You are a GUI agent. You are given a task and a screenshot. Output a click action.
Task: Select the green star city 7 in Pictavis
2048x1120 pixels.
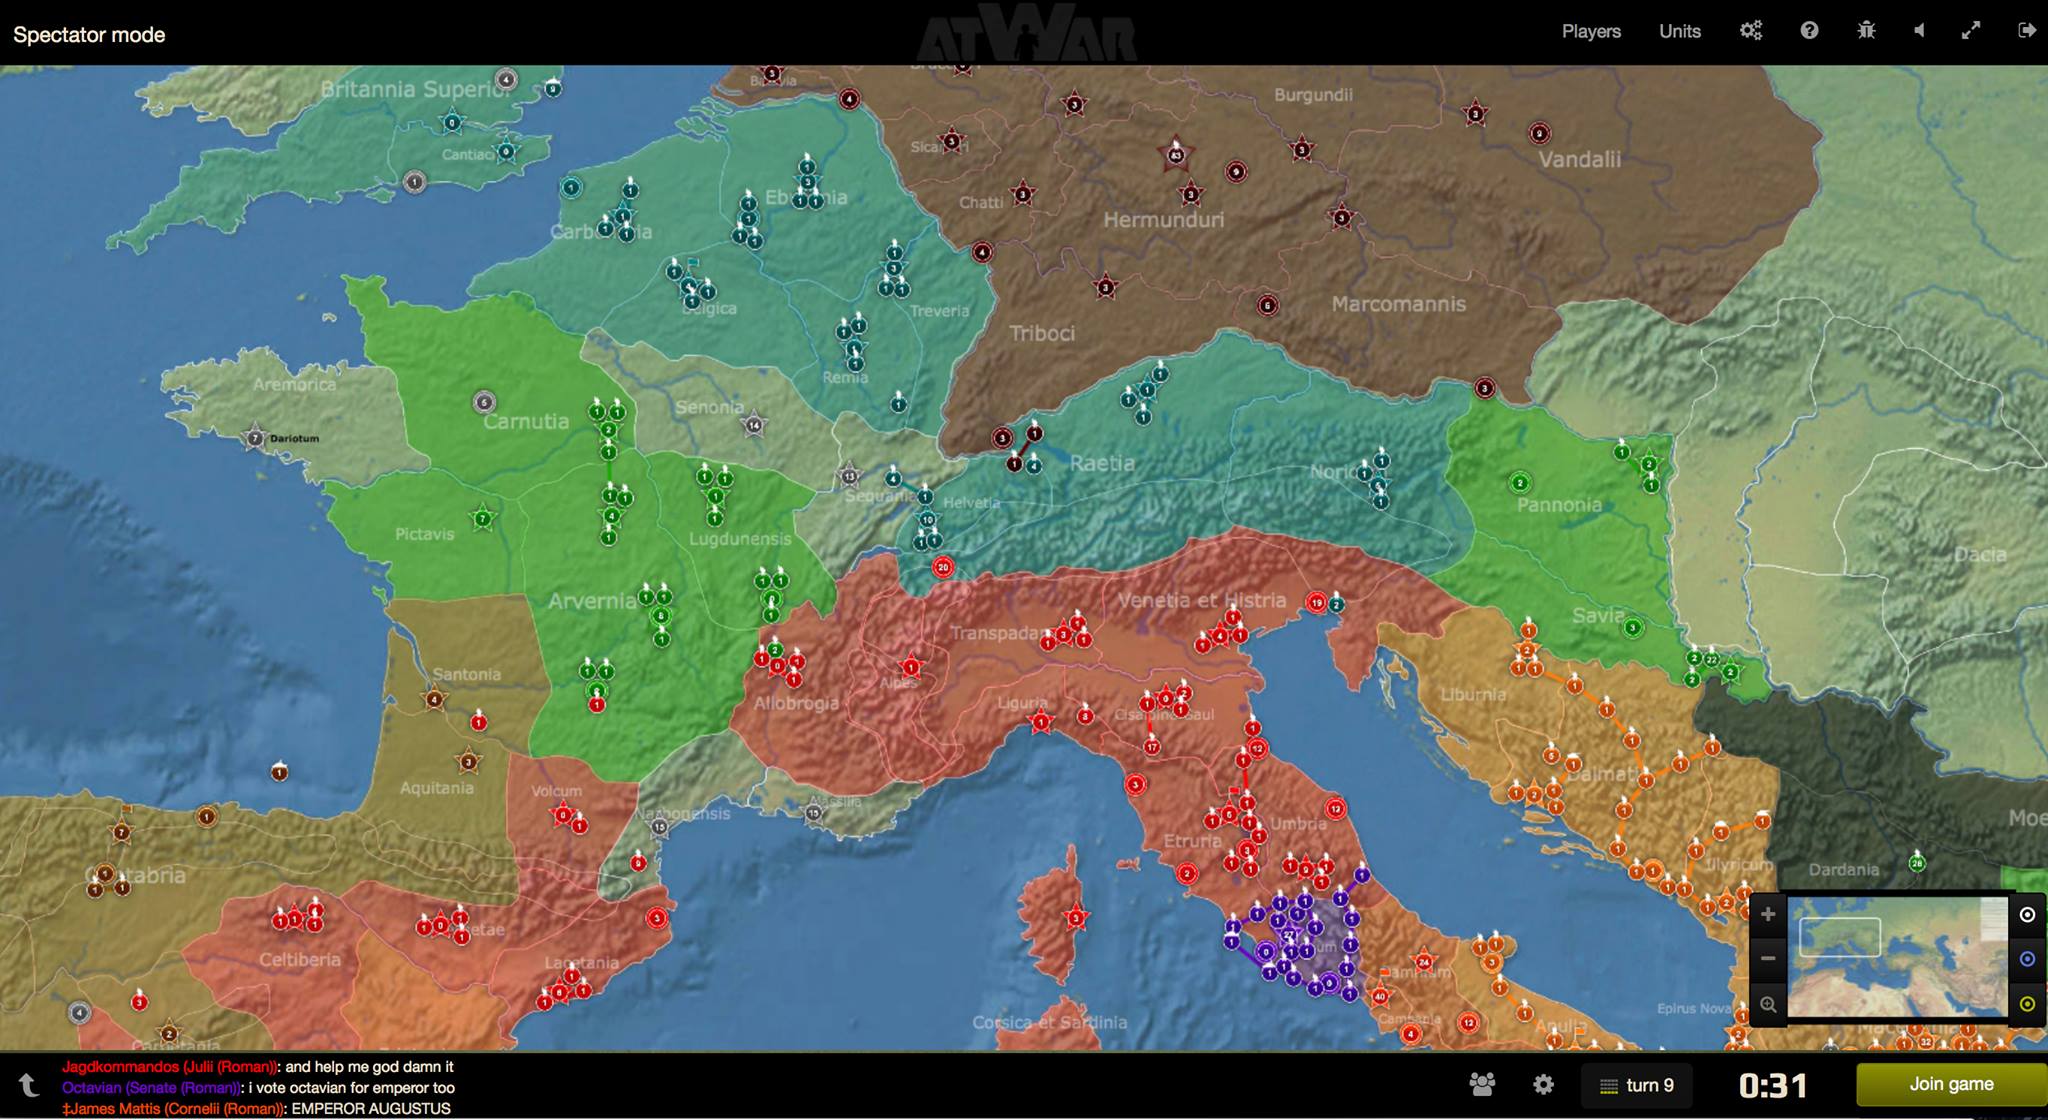point(483,519)
